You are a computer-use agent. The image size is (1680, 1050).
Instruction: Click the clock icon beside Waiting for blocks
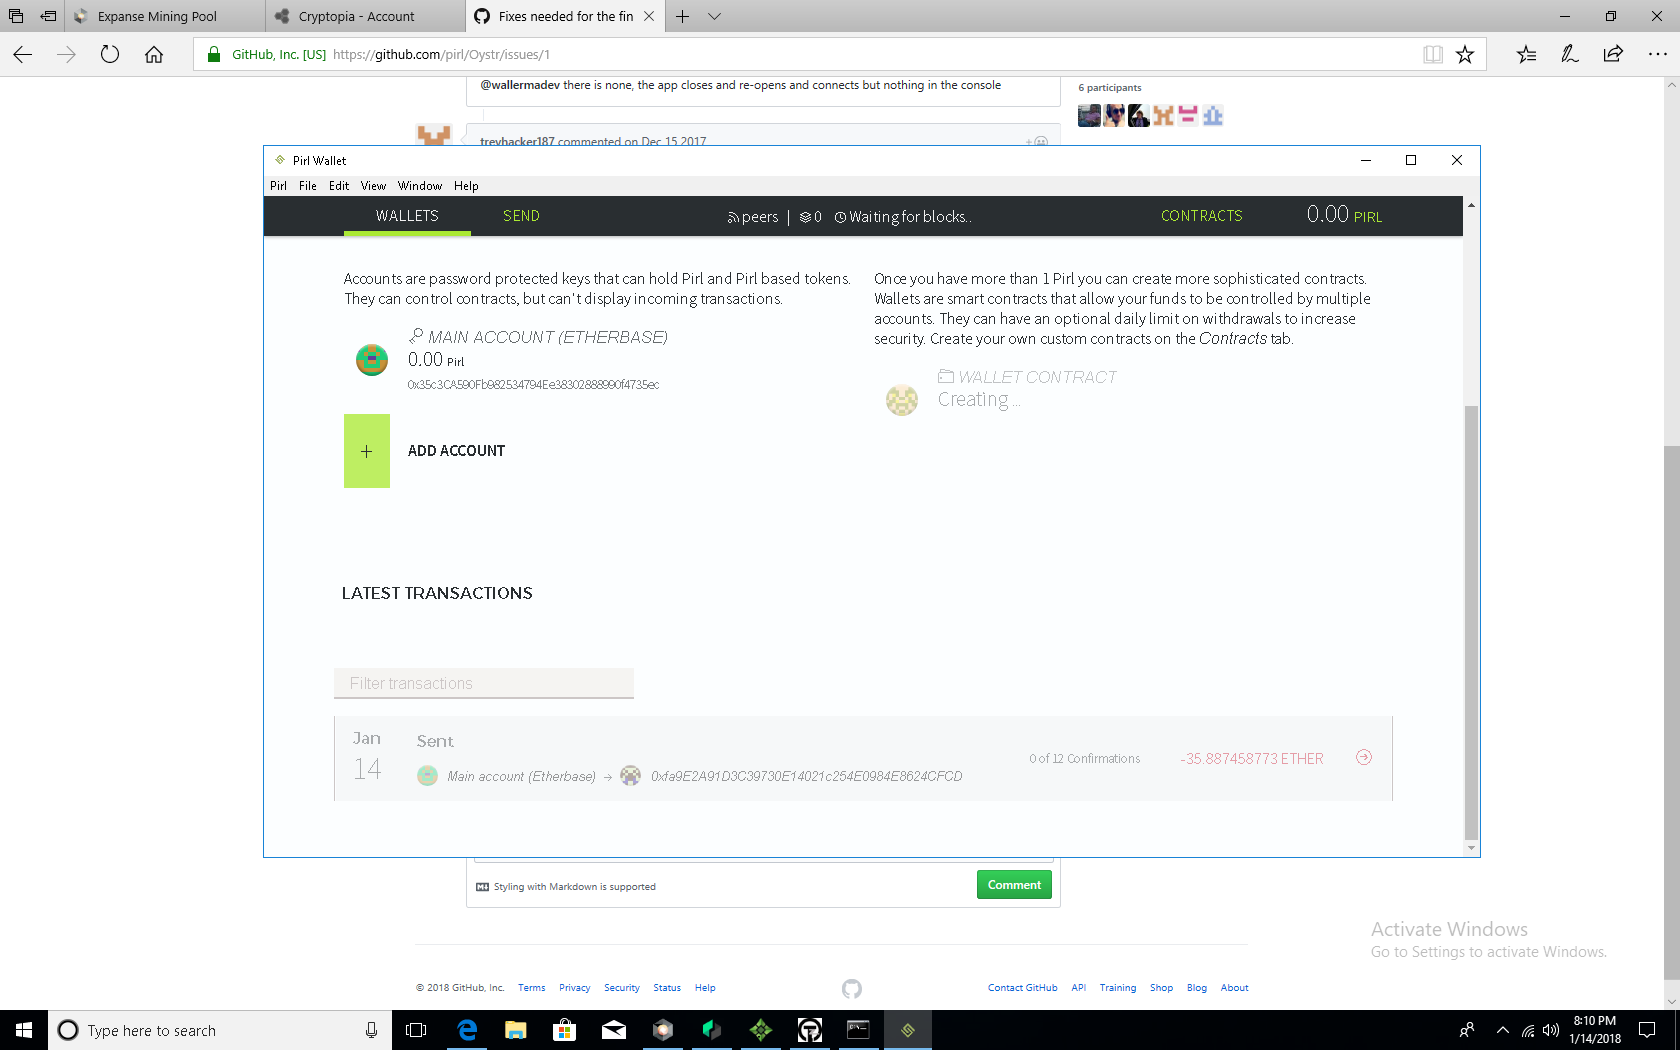841,216
